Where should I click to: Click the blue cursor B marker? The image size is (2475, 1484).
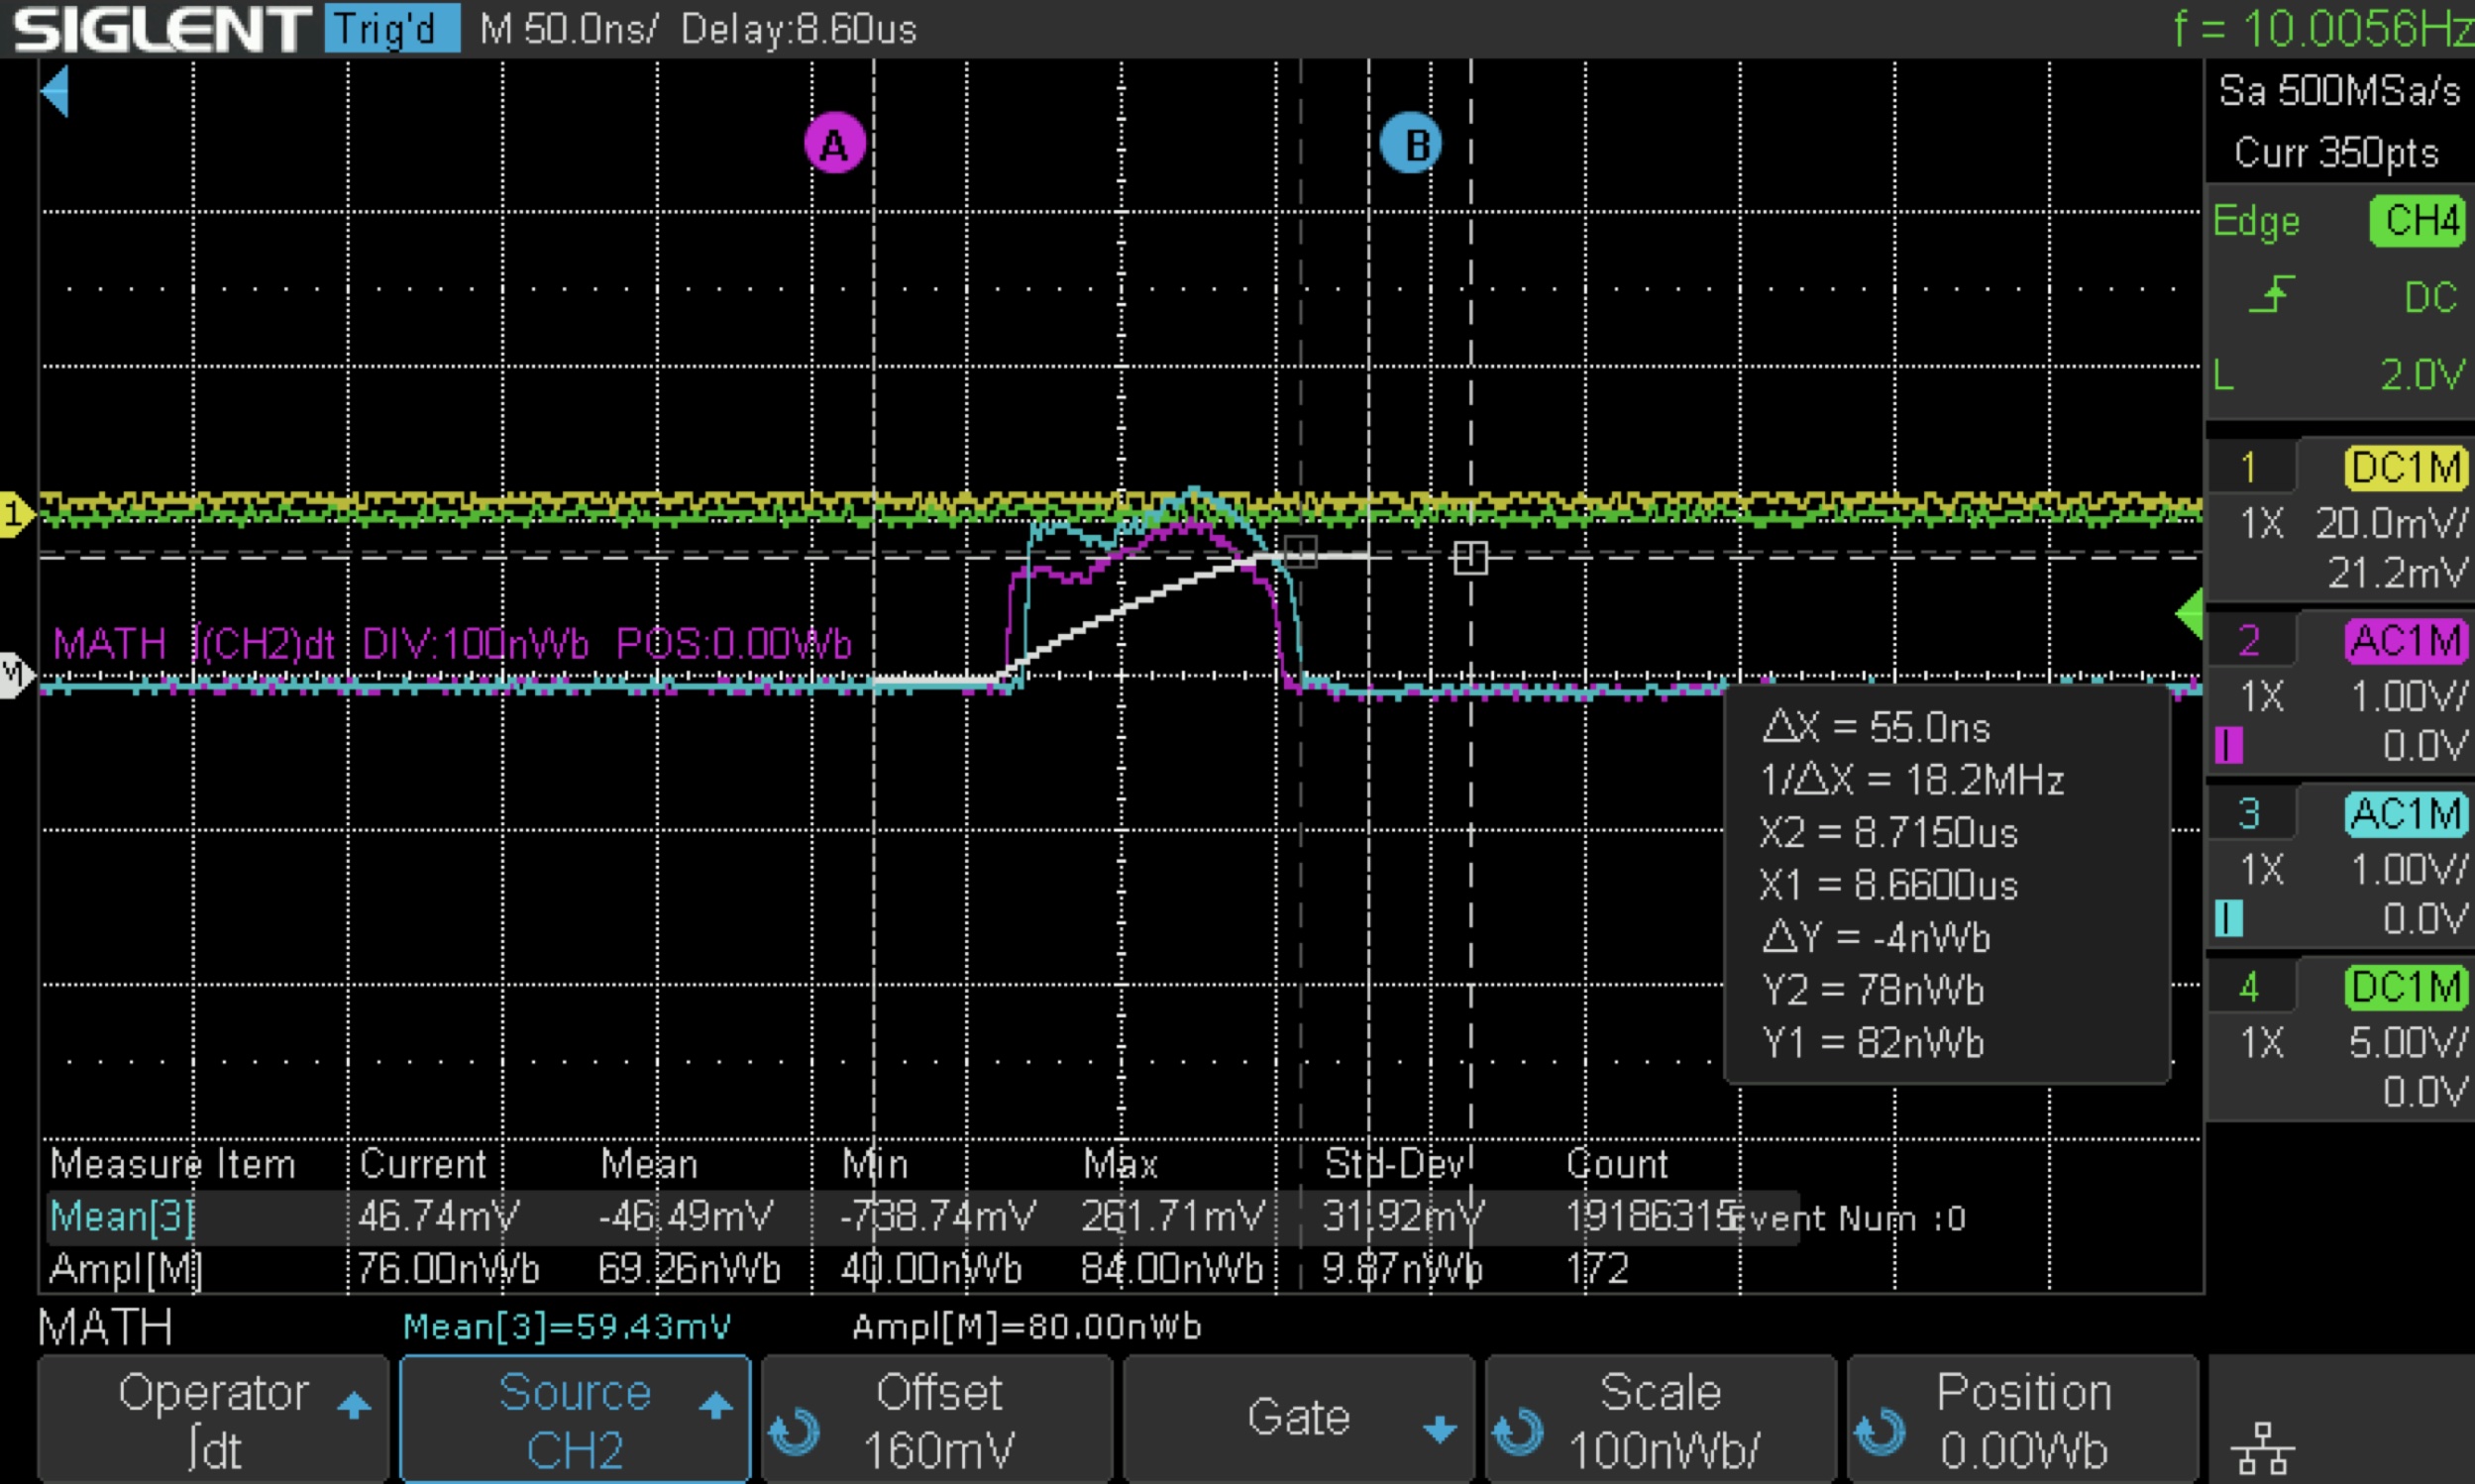[1410, 144]
